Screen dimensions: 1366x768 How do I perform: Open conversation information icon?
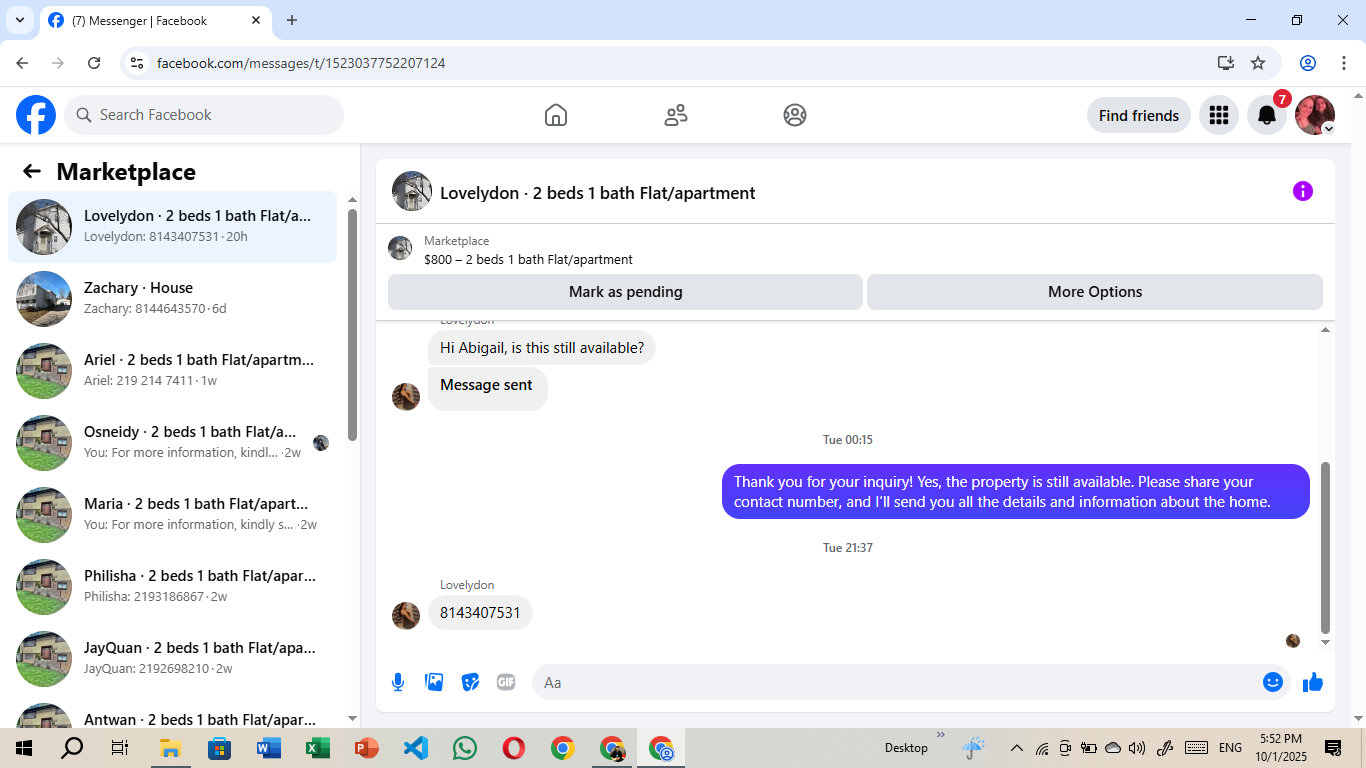coord(1302,191)
